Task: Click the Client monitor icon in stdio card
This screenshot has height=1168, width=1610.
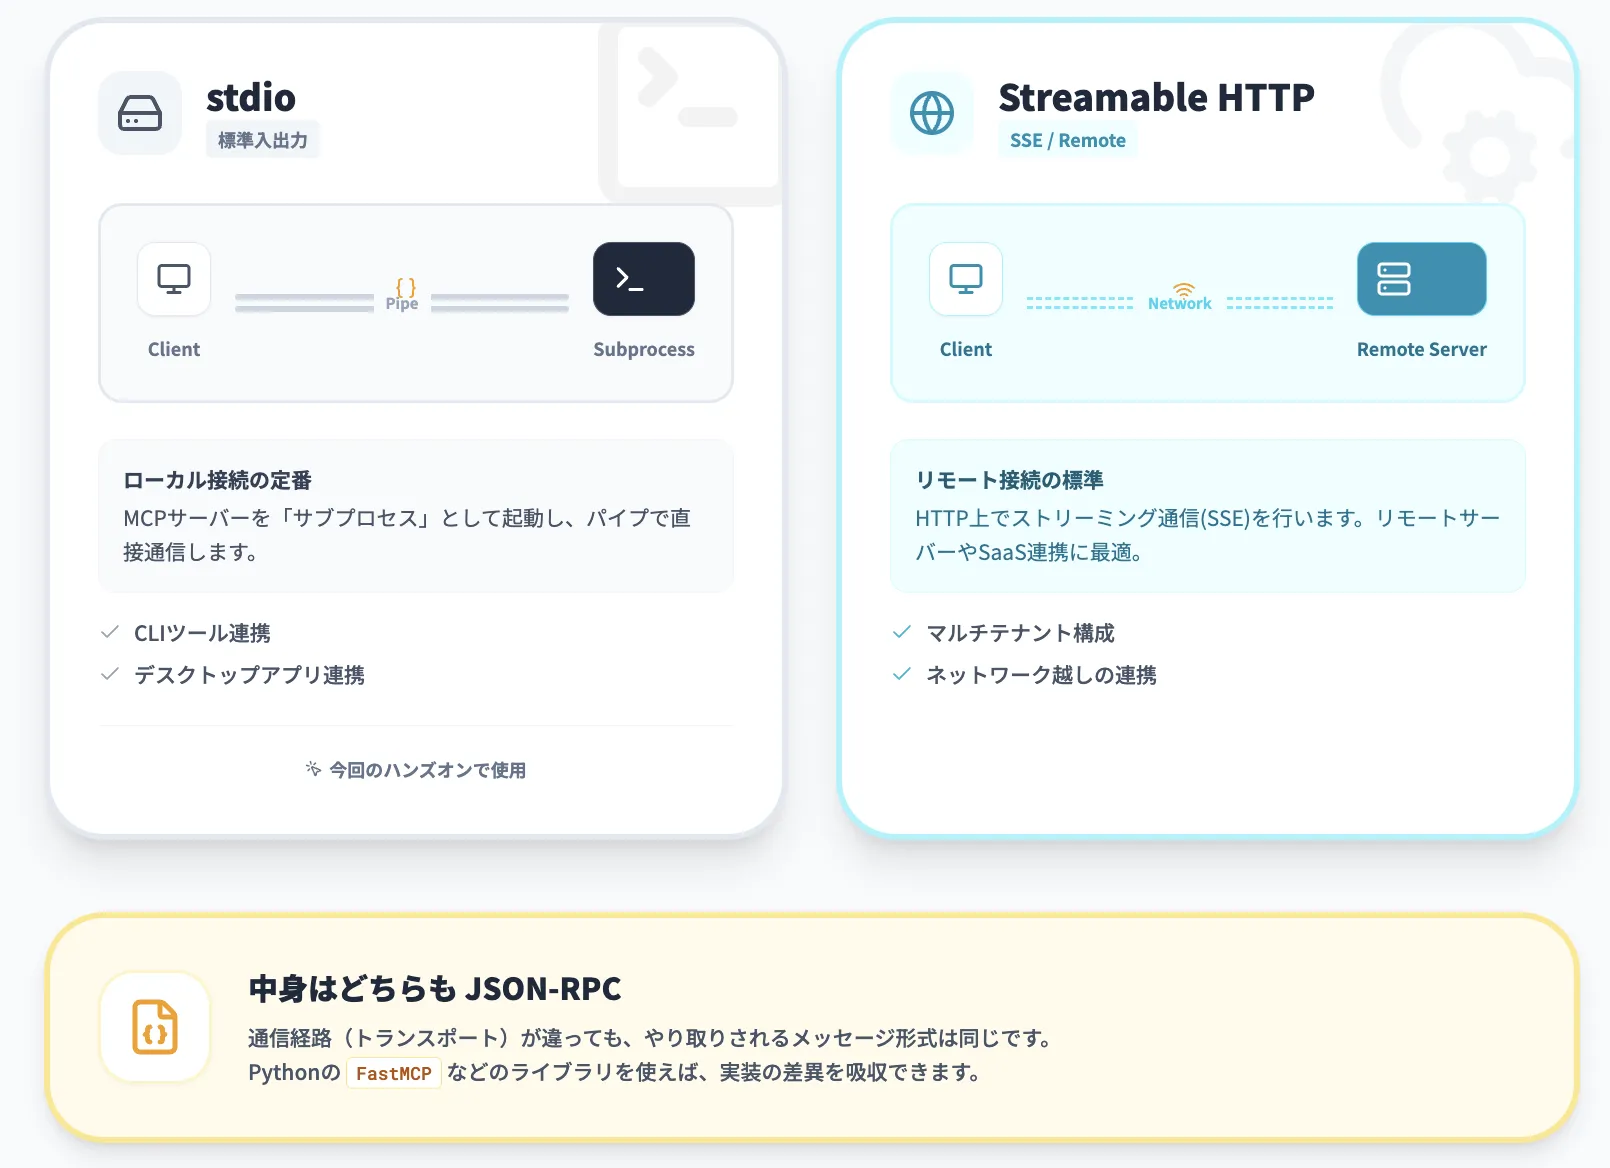Action: (173, 279)
